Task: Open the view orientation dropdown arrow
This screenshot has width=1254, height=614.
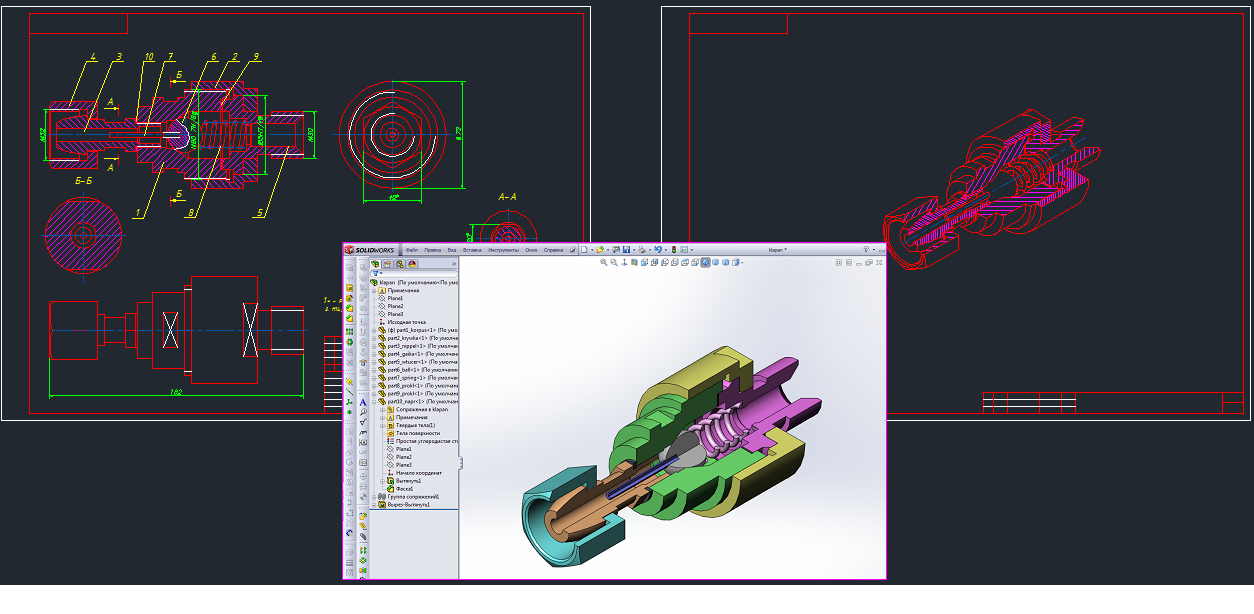Action: click(x=742, y=262)
